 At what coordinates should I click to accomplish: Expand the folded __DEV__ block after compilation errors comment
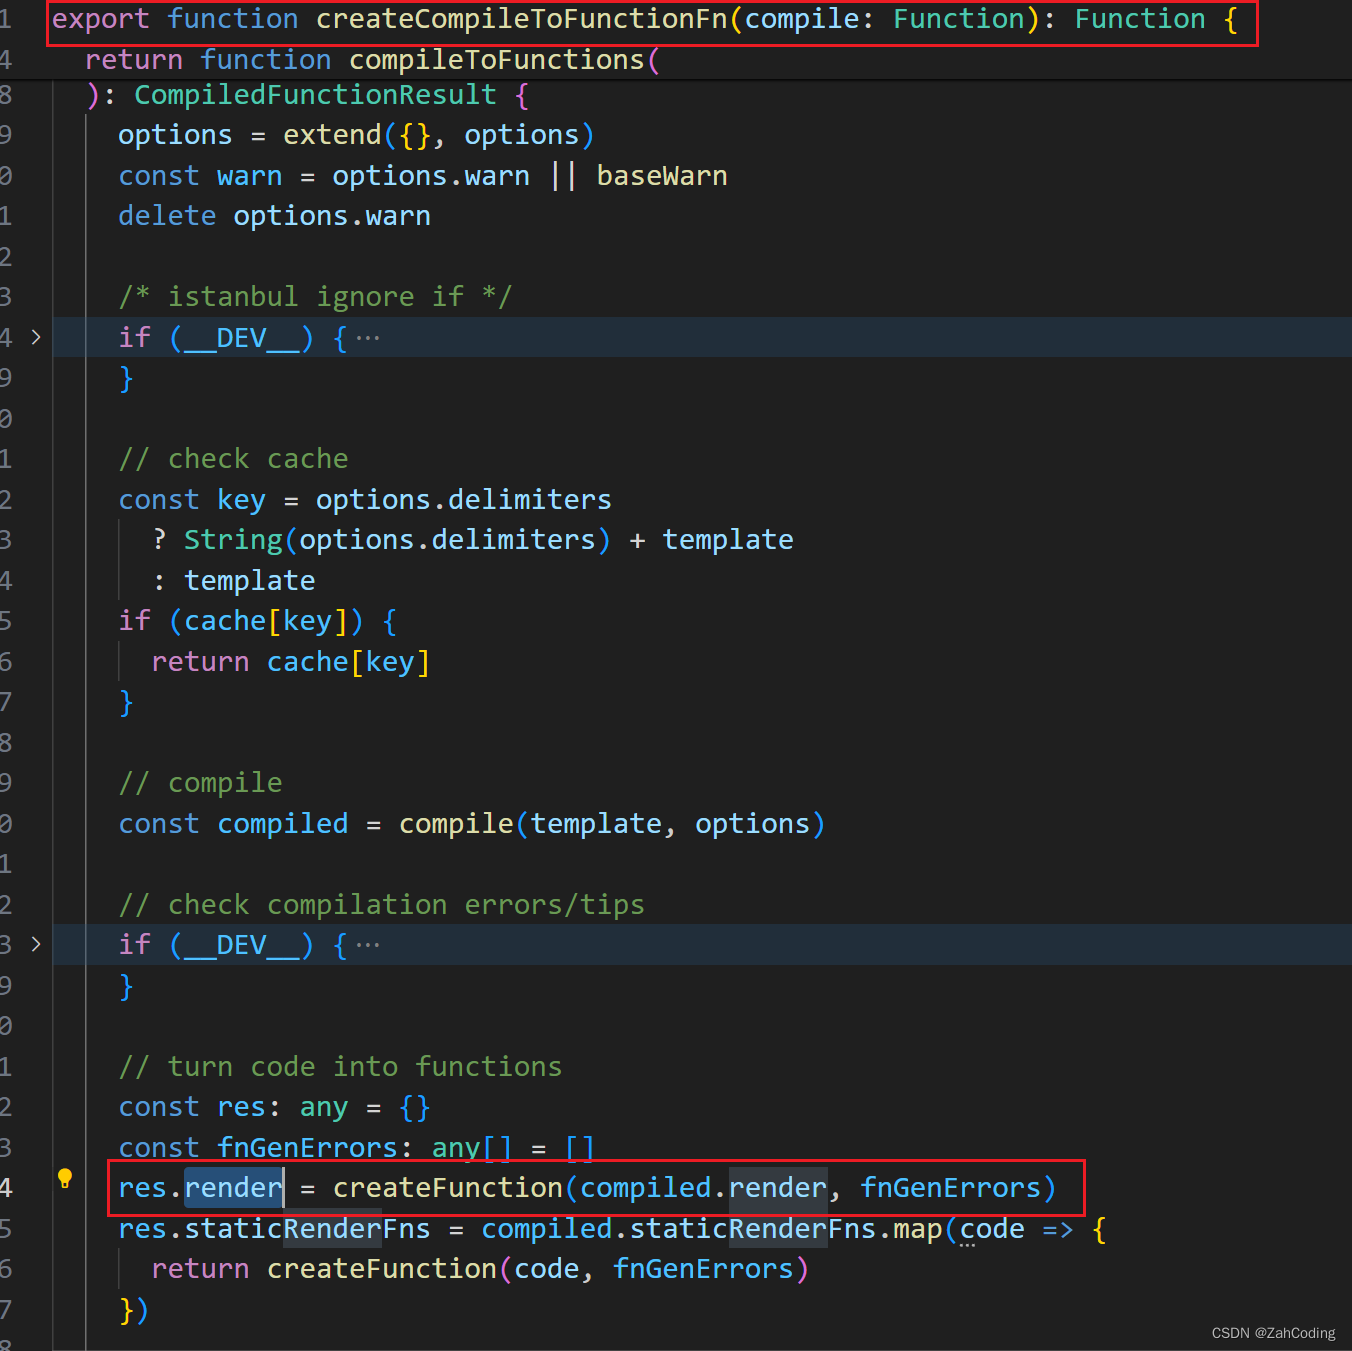[x=36, y=944]
